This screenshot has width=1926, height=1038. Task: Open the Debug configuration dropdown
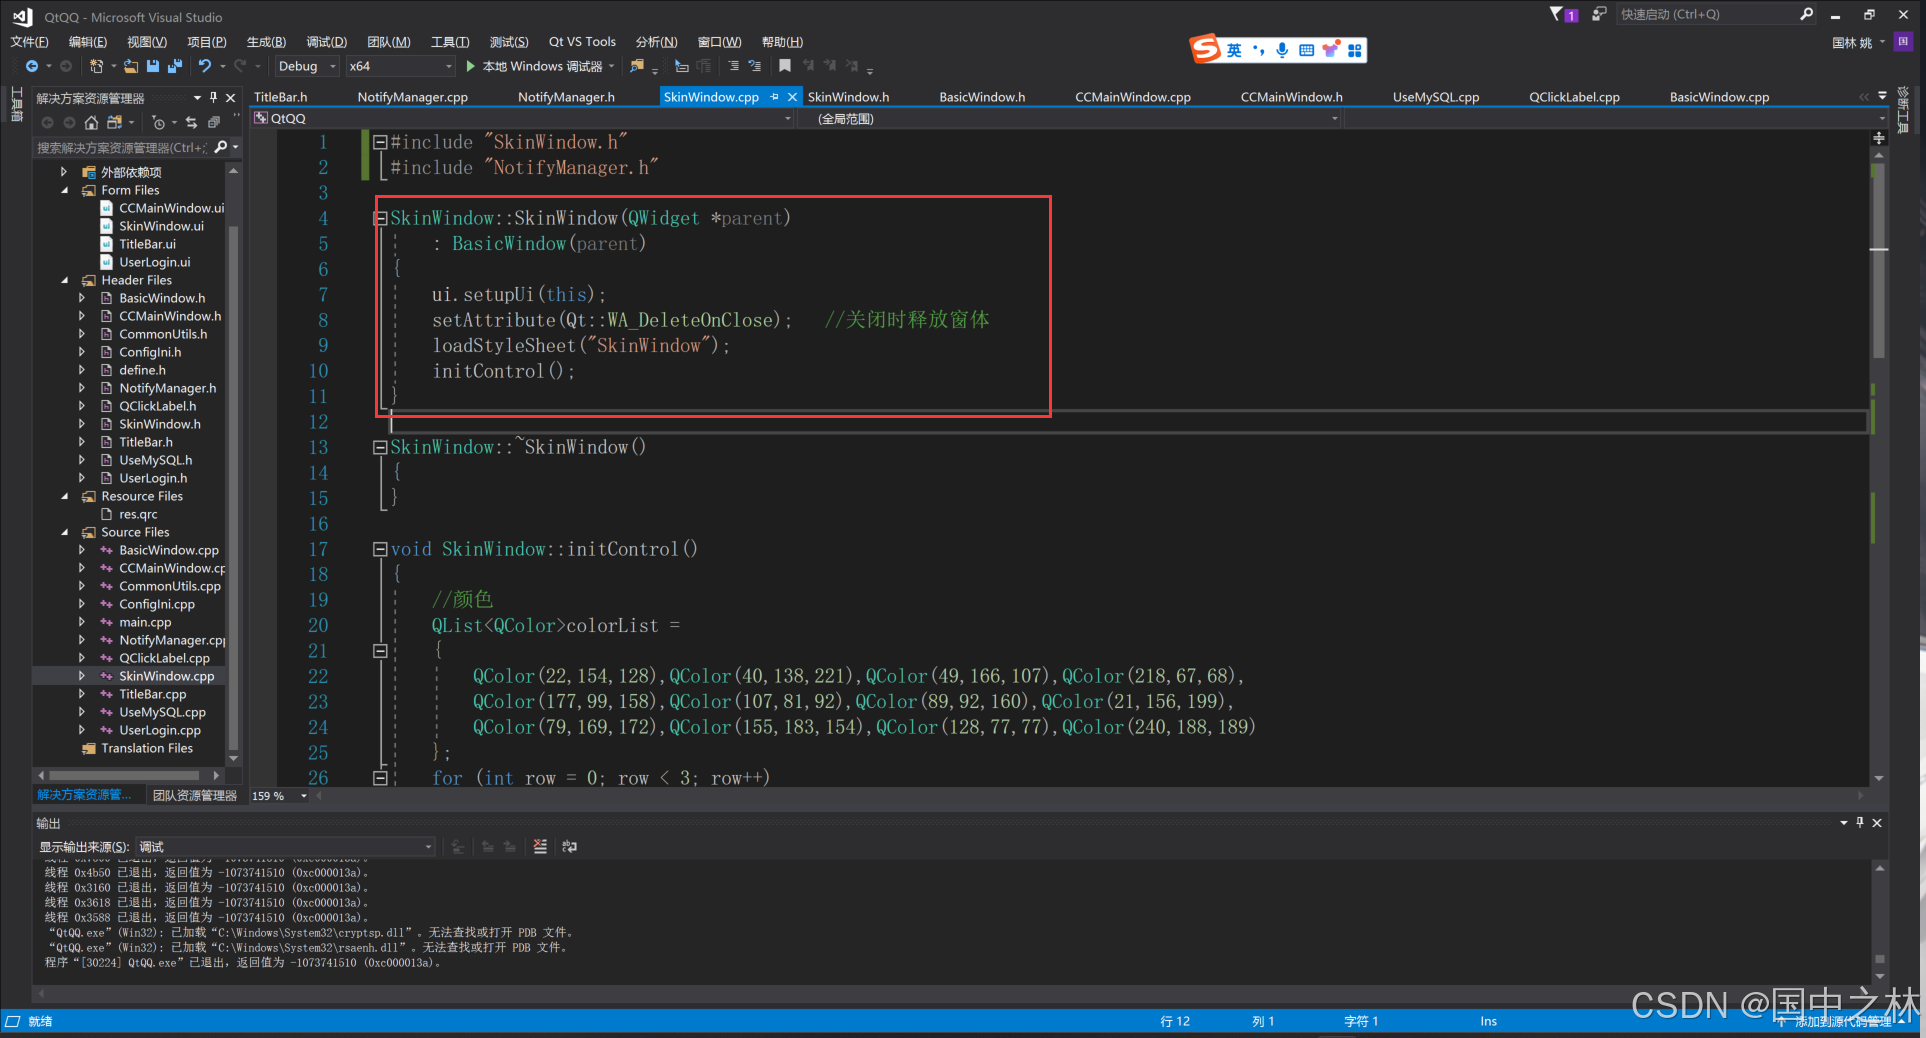click(x=306, y=66)
